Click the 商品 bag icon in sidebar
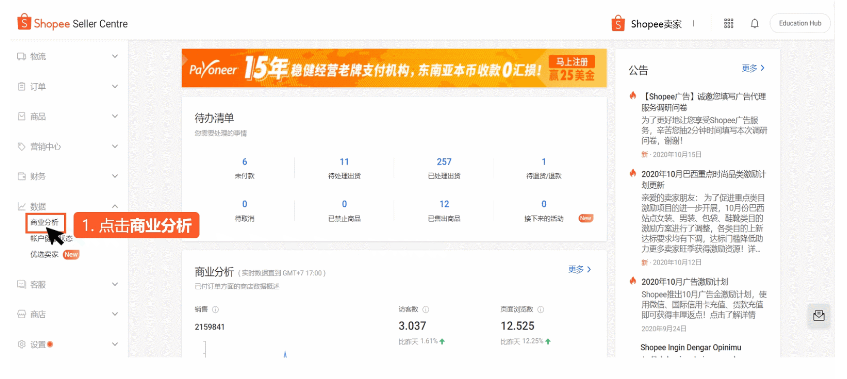Image resolution: width=847 pixels, height=379 pixels. click(22, 116)
